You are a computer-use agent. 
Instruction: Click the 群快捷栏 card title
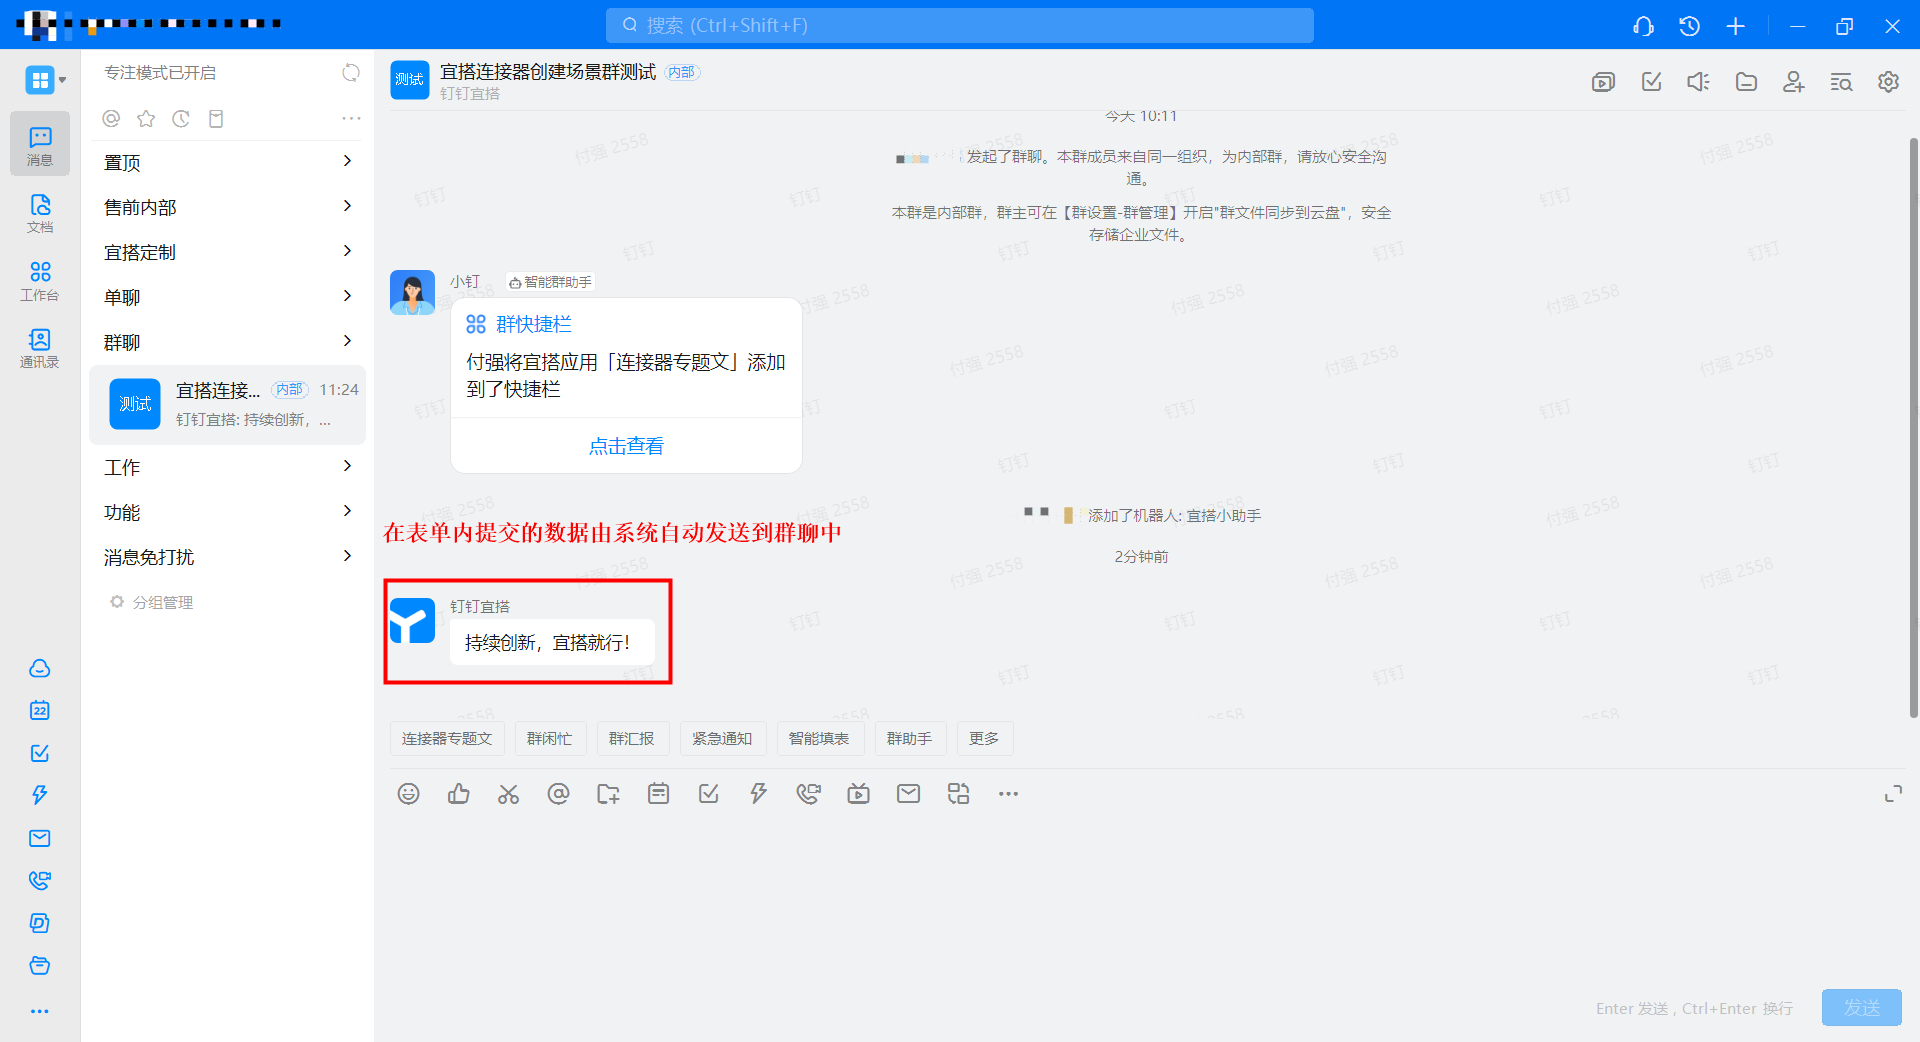(x=533, y=324)
